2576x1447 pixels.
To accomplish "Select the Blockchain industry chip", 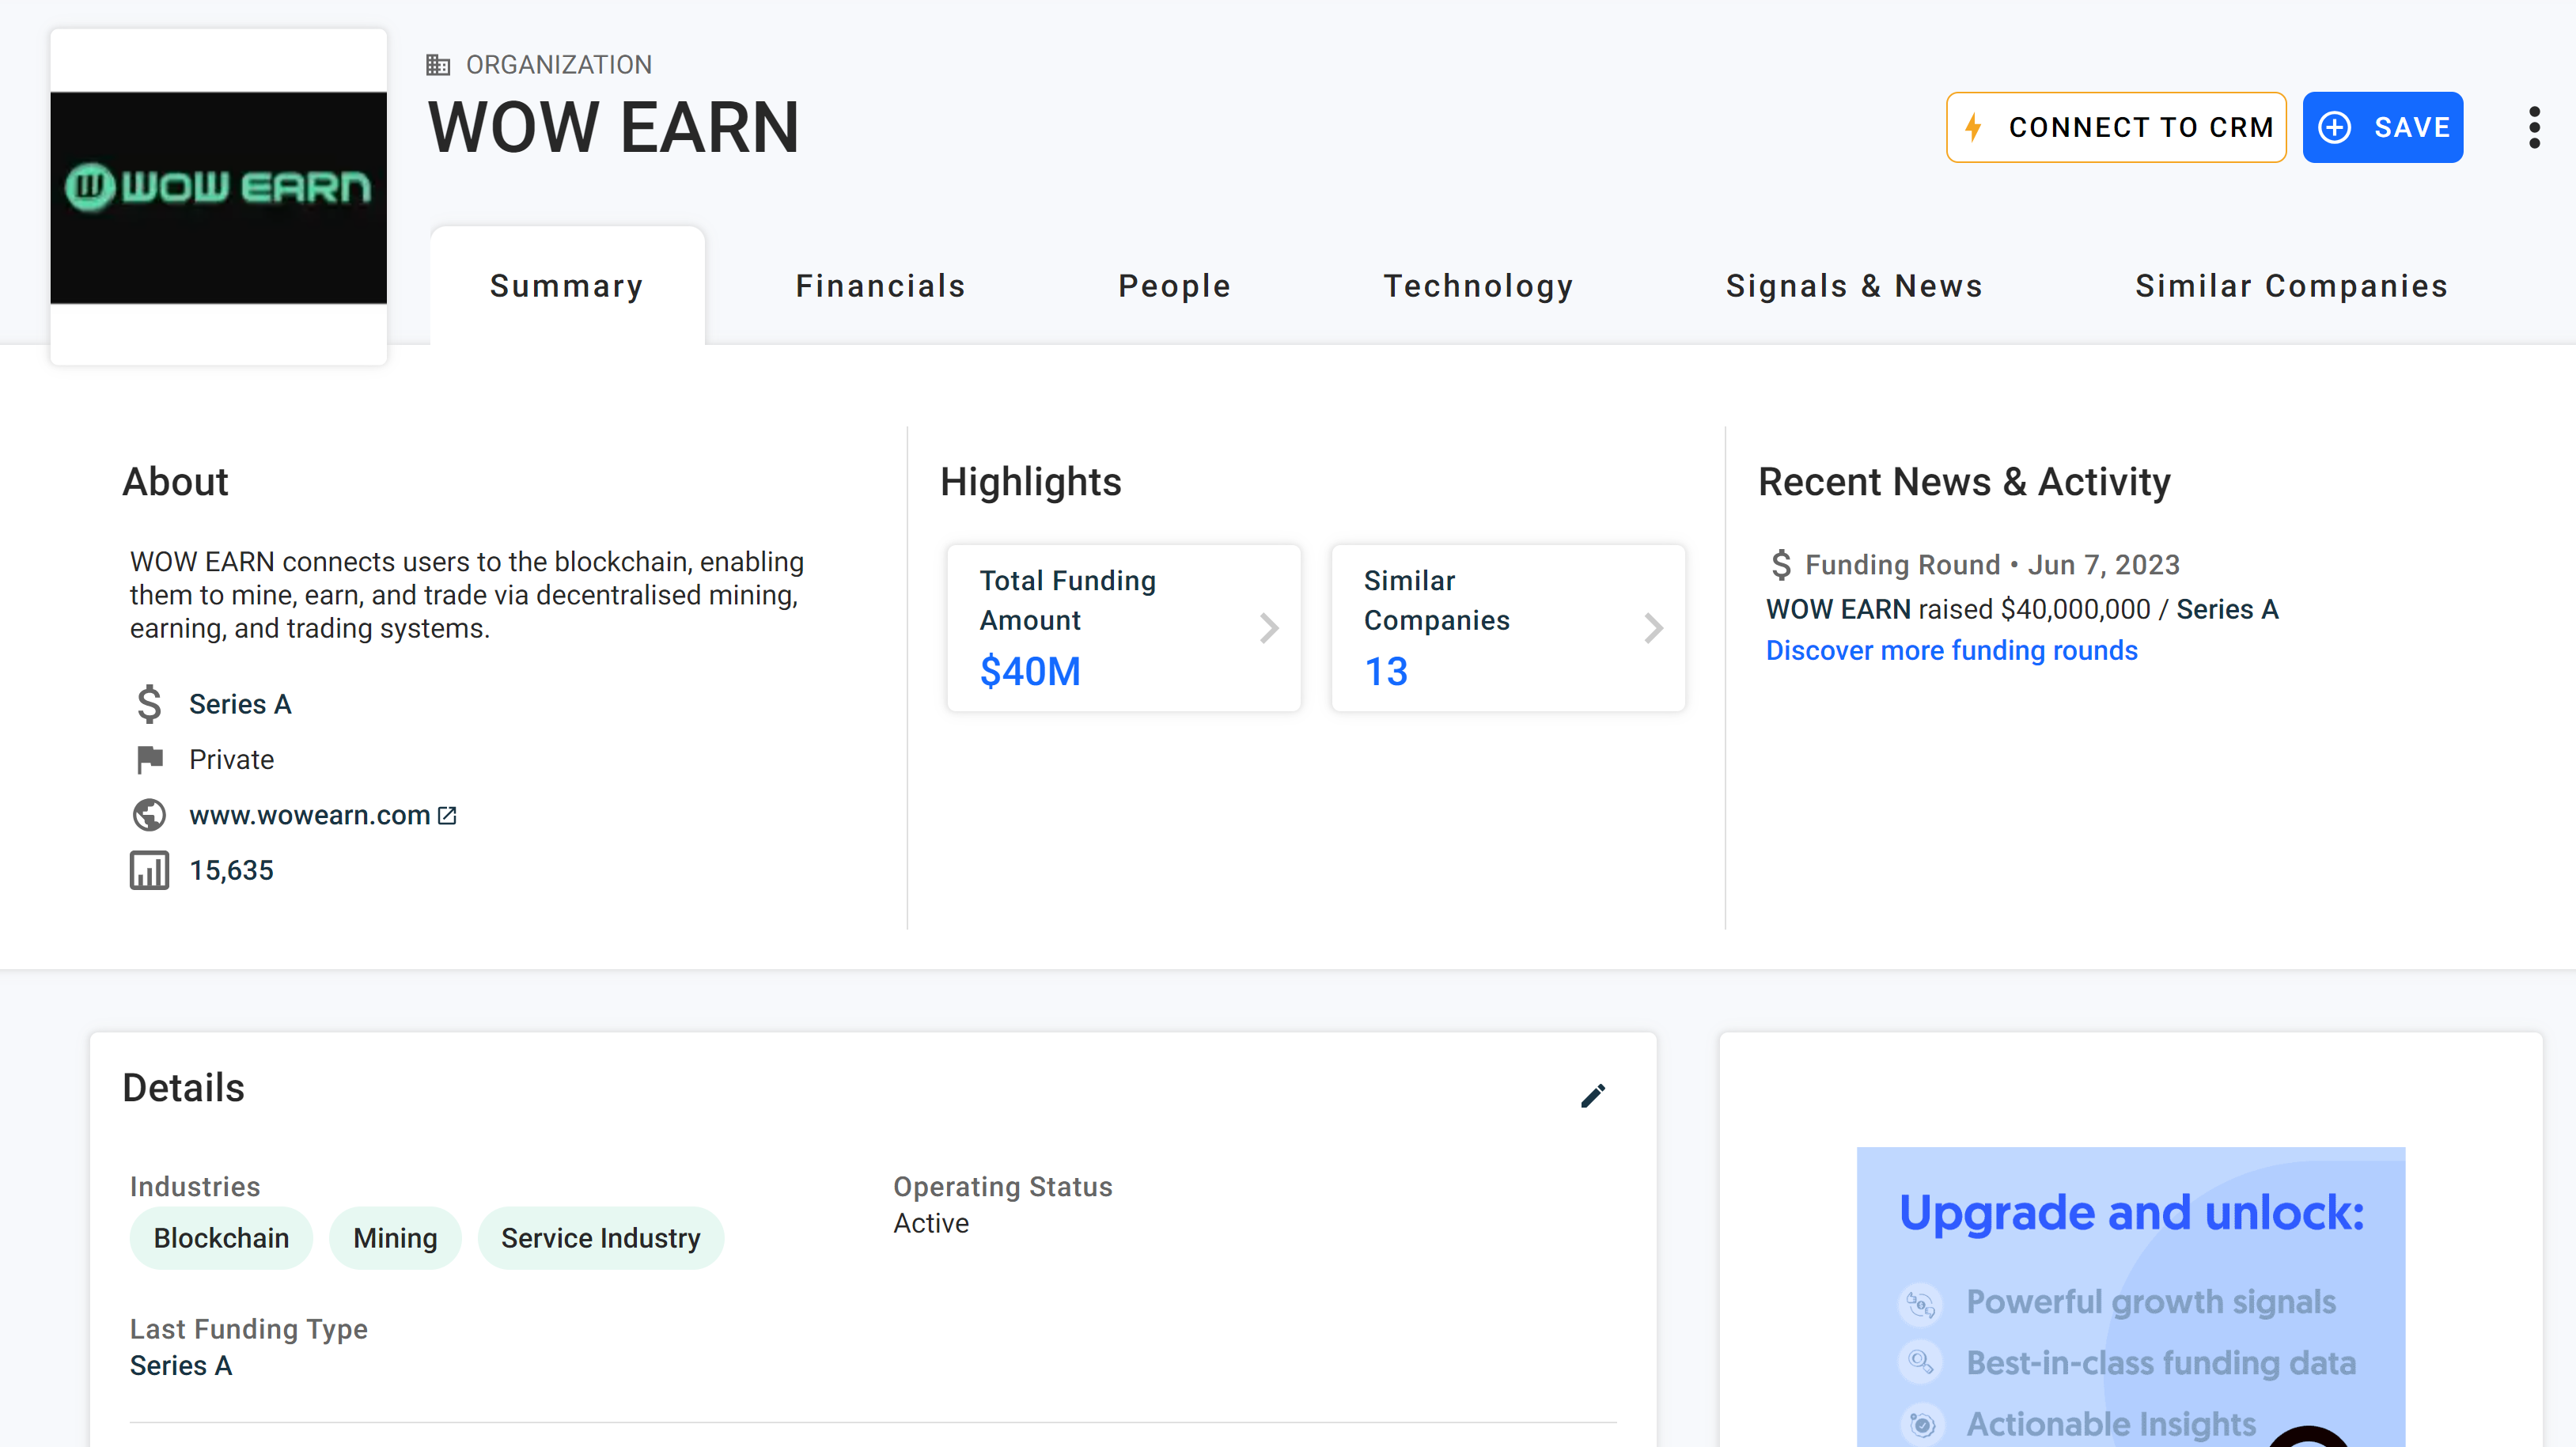I will pyautogui.click(x=221, y=1238).
